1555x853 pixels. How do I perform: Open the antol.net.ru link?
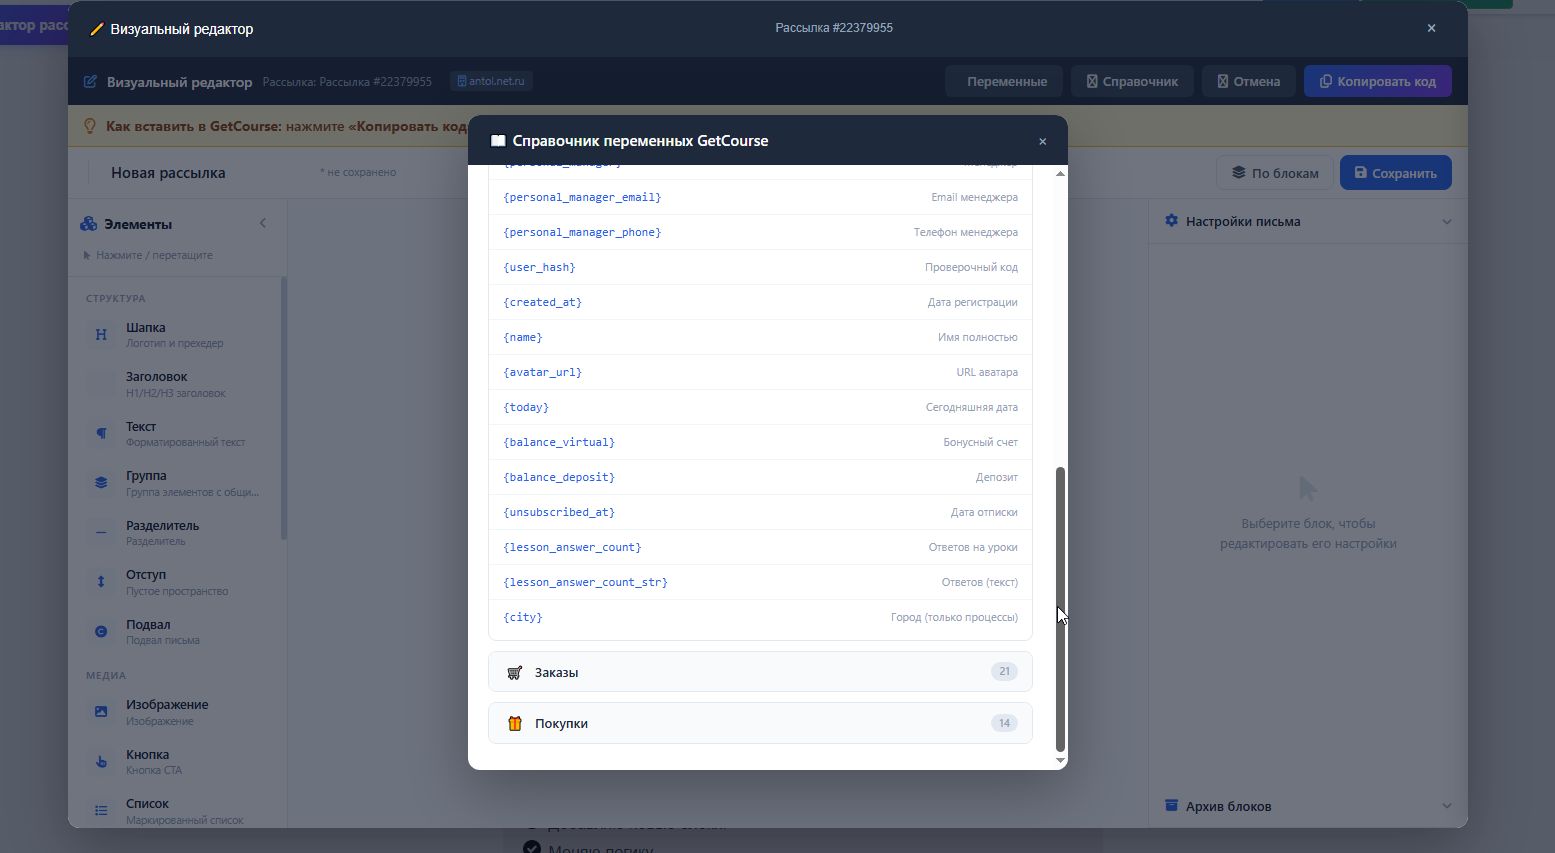(x=491, y=81)
